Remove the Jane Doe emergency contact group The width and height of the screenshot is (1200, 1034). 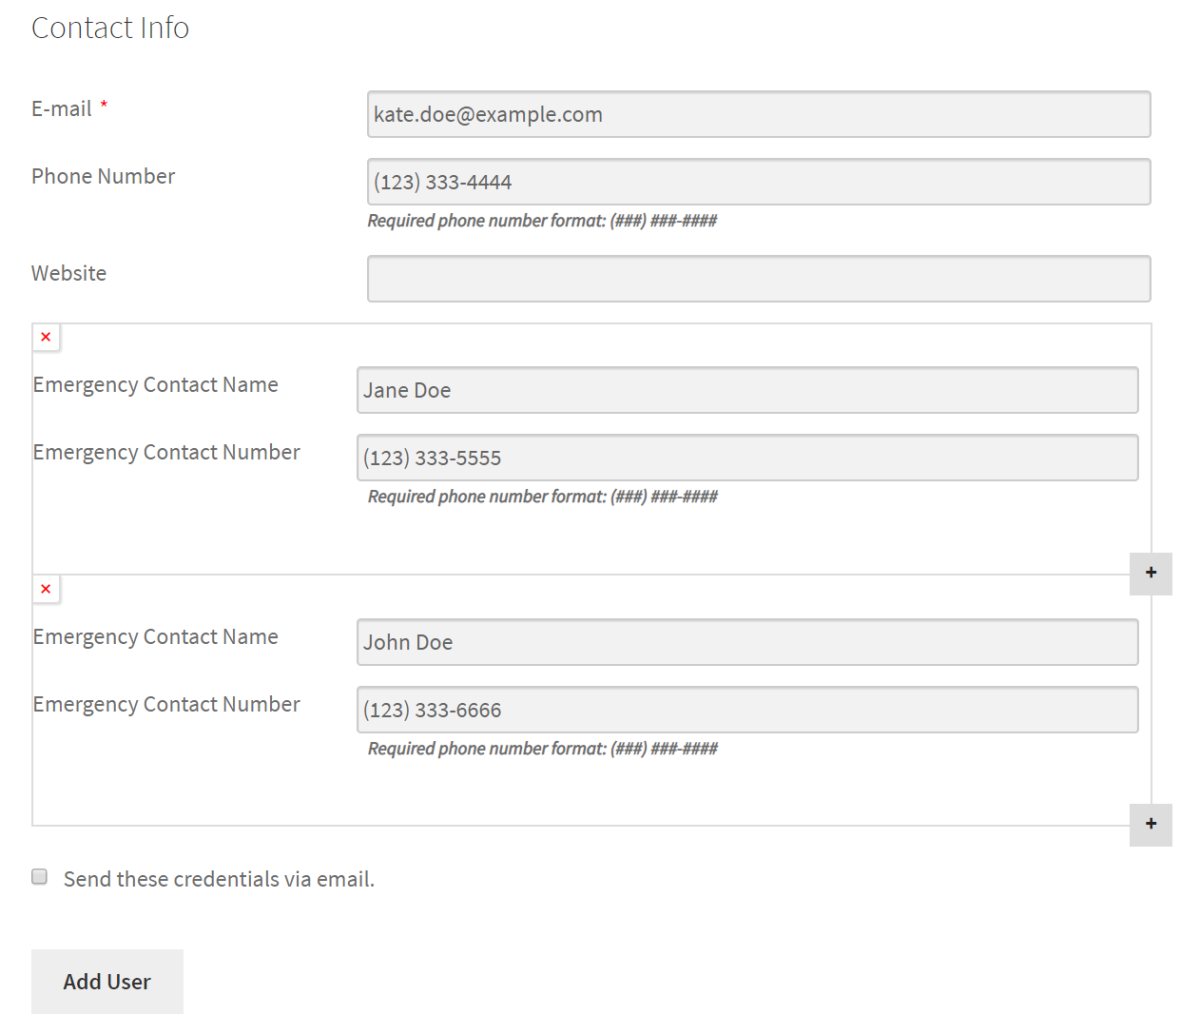pyautogui.click(x=46, y=338)
